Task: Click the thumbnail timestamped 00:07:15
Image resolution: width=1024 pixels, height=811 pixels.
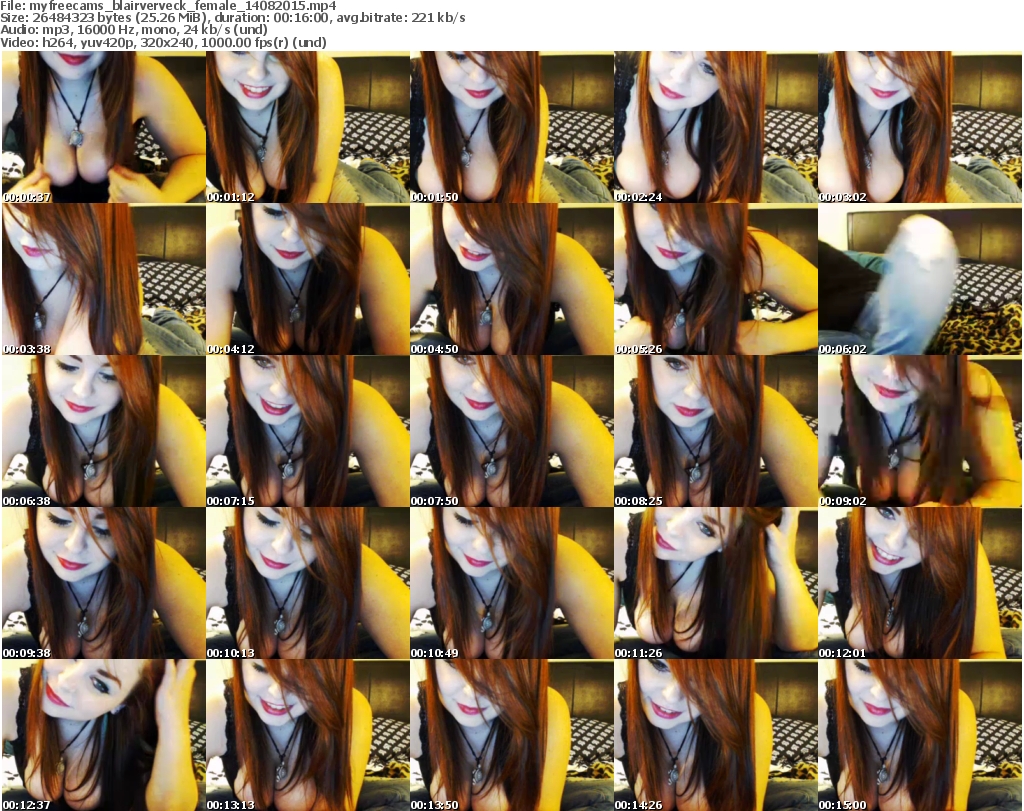Action: click(x=308, y=431)
